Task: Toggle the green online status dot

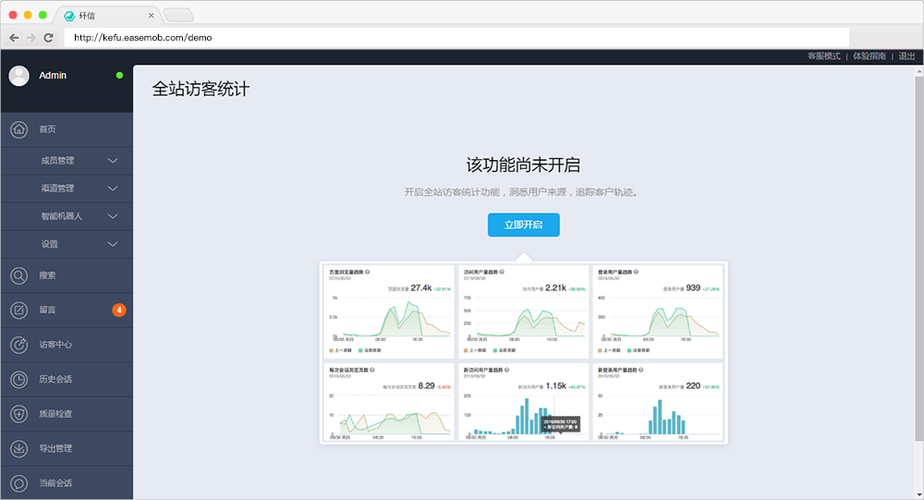Action: pos(120,75)
